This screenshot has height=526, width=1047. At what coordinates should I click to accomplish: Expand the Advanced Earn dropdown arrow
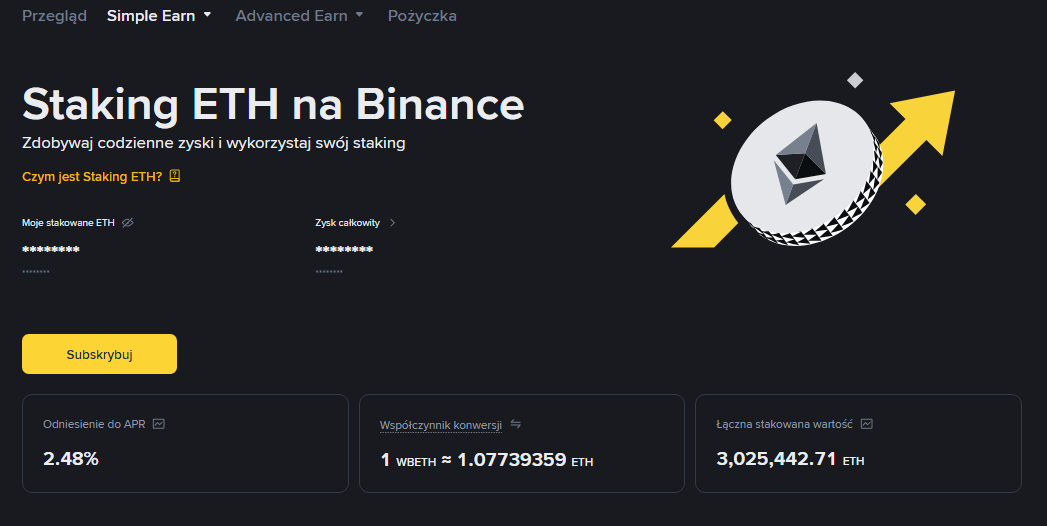click(359, 15)
